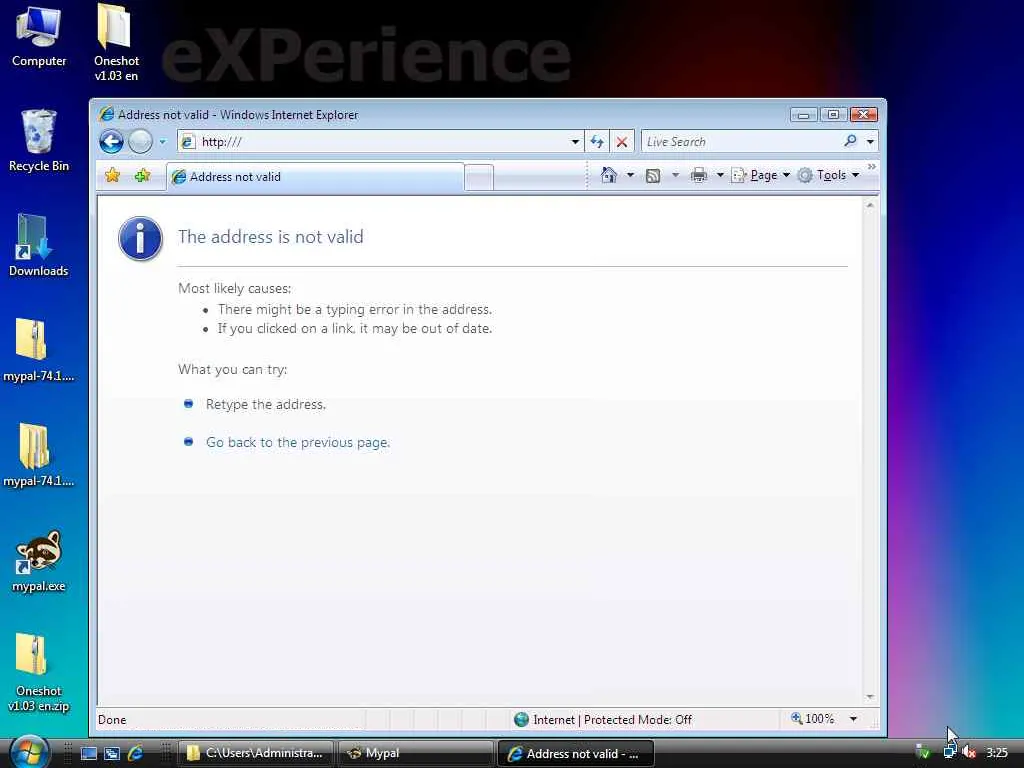Viewport: 1024px width, 768px height.
Task: Click Address not valid taskbar button
Action: pyautogui.click(x=576, y=753)
